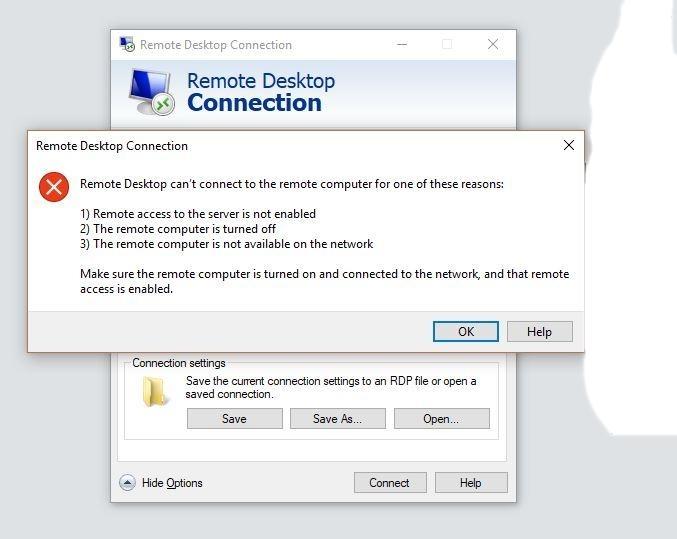Click the "Remote Desktop can't connect" message text
677x539 pixels.
[x=292, y=184]
